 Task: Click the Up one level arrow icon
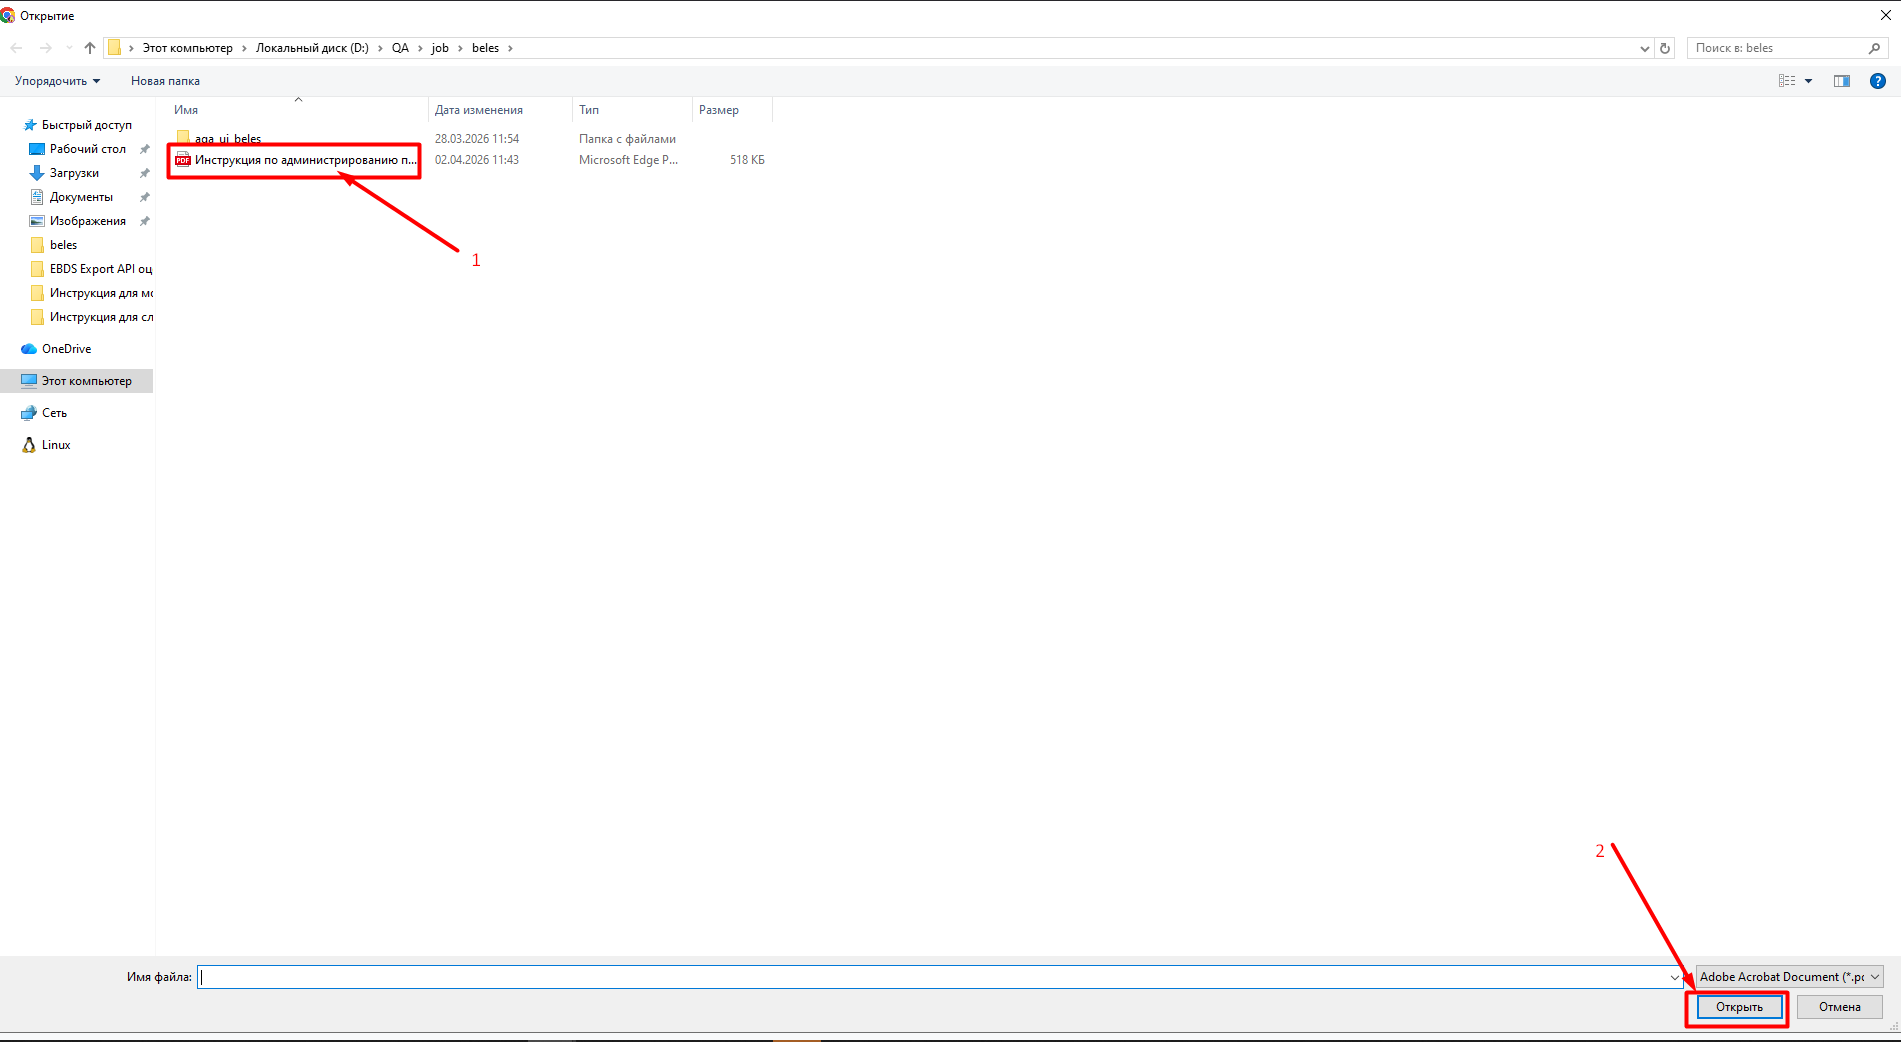point(90,48)
